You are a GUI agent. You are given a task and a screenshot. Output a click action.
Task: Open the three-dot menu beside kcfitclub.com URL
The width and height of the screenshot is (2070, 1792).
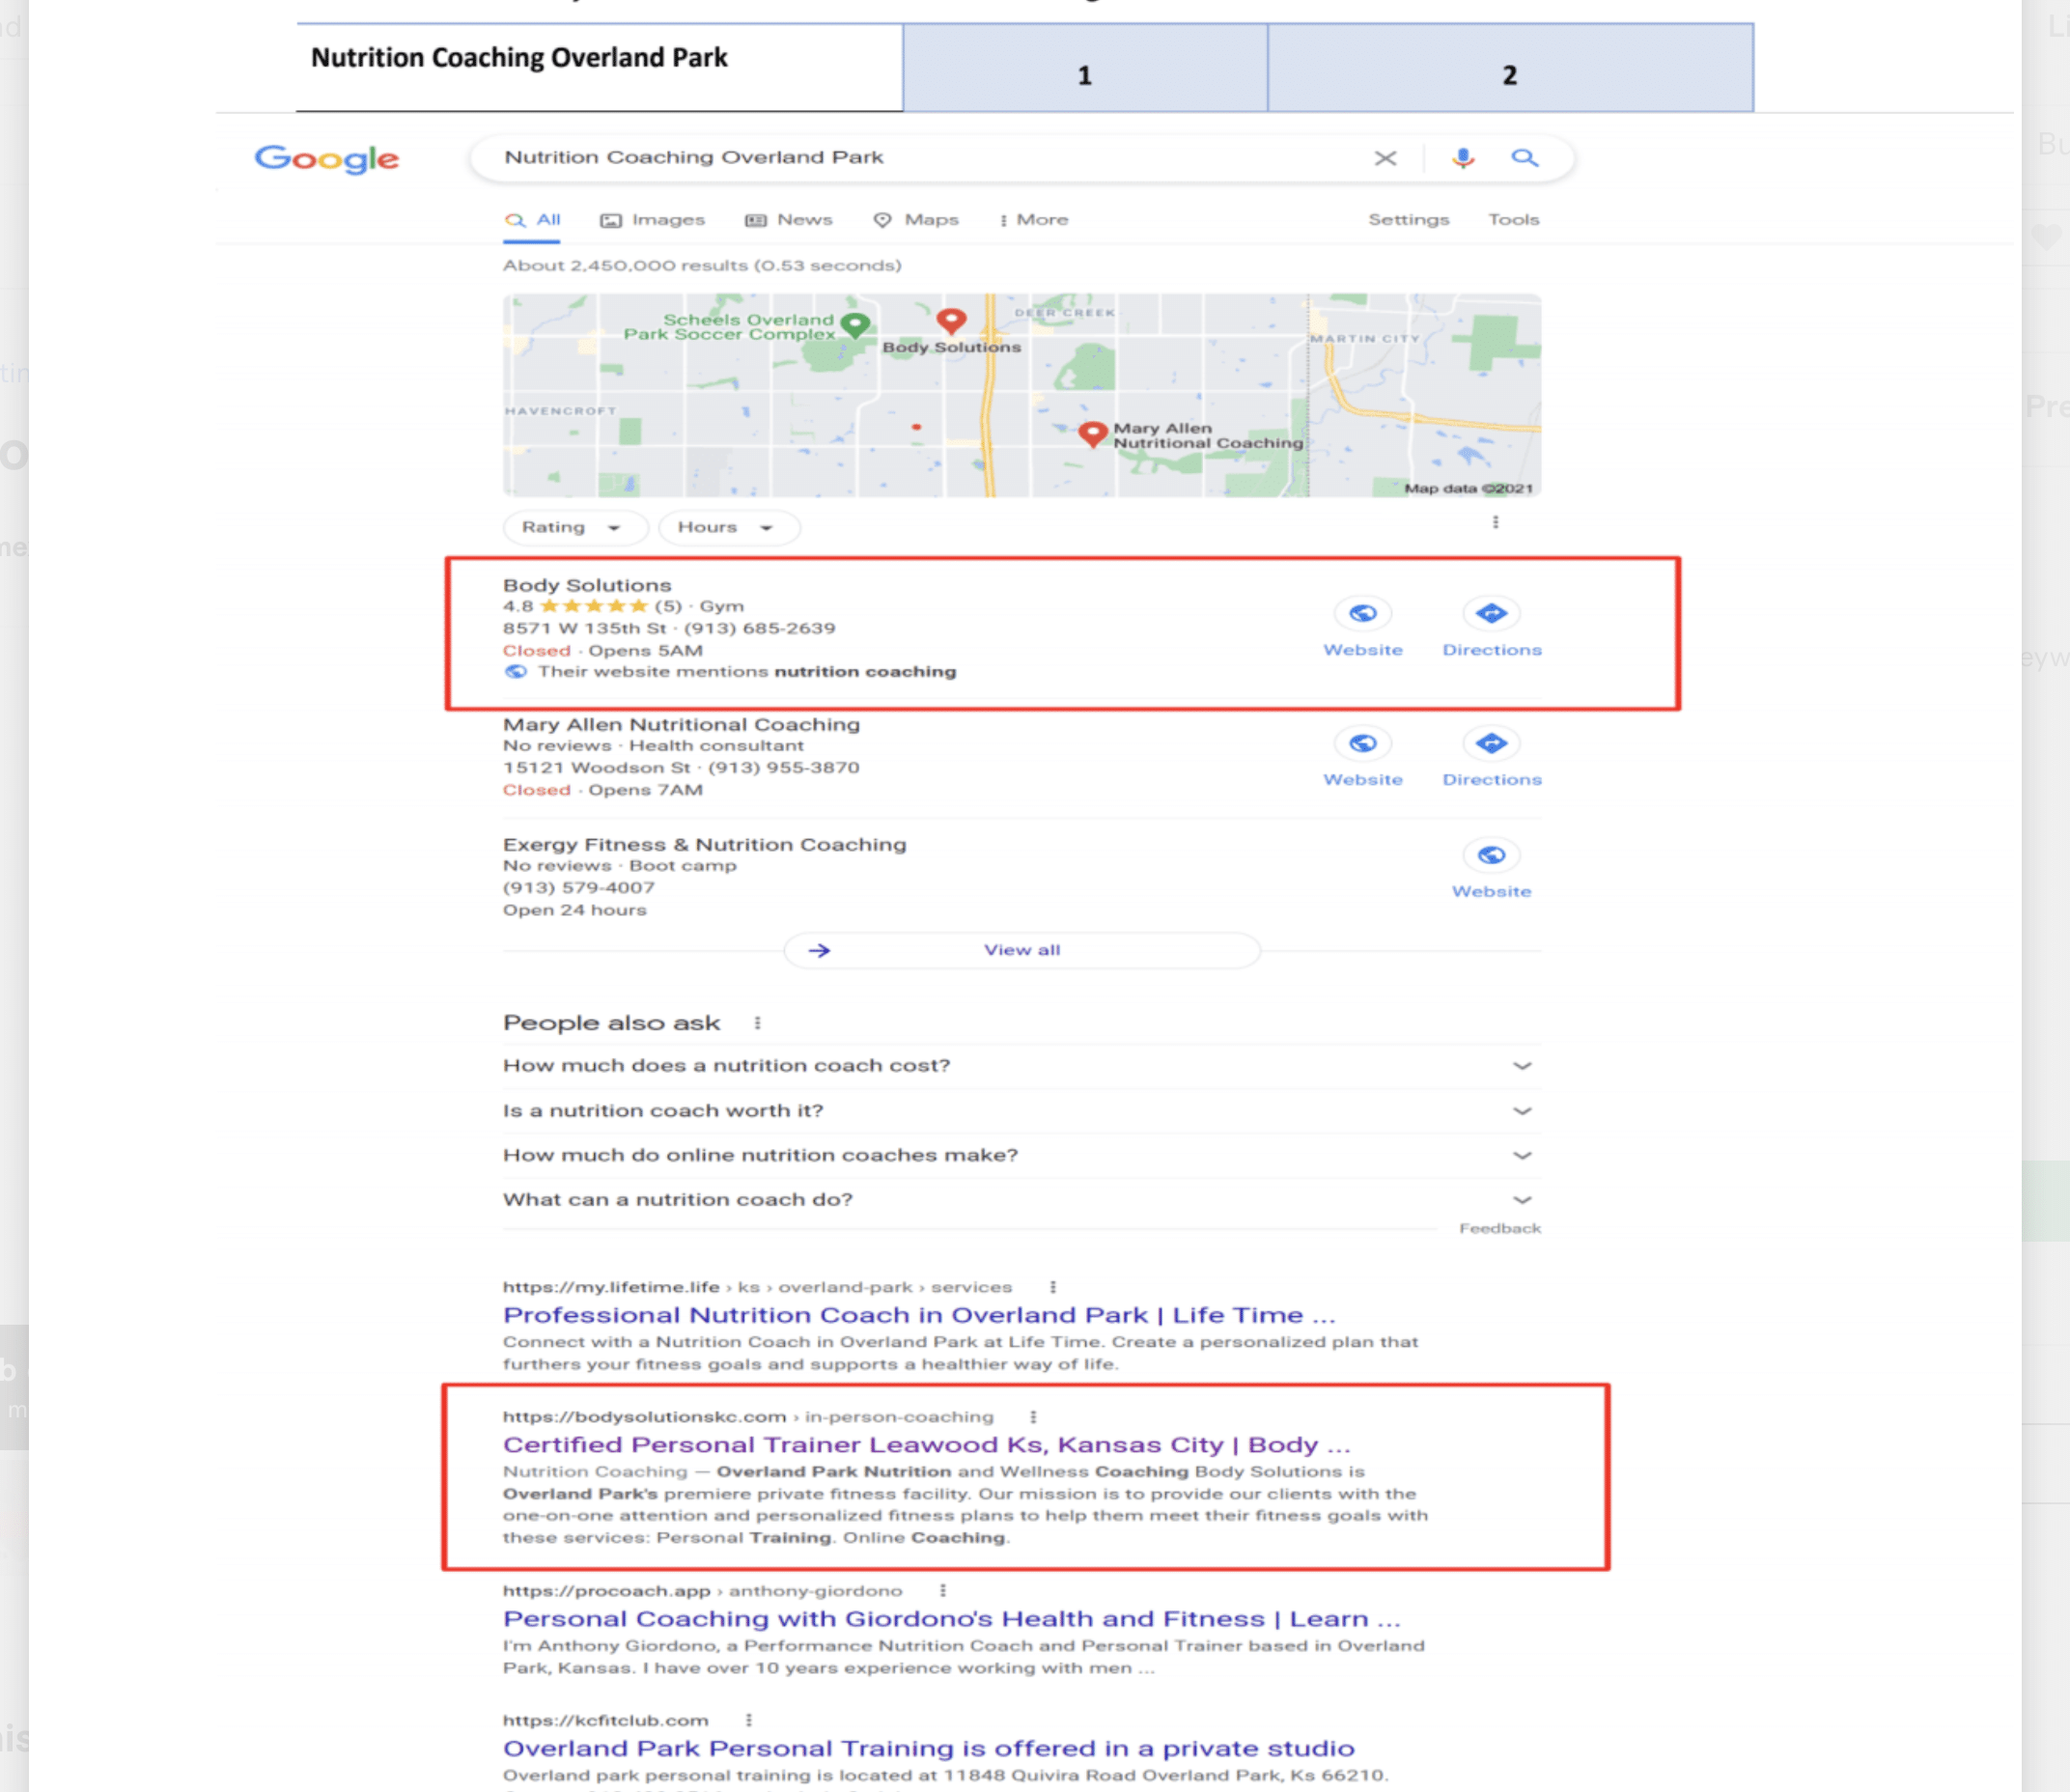[x=748, y=1721]
